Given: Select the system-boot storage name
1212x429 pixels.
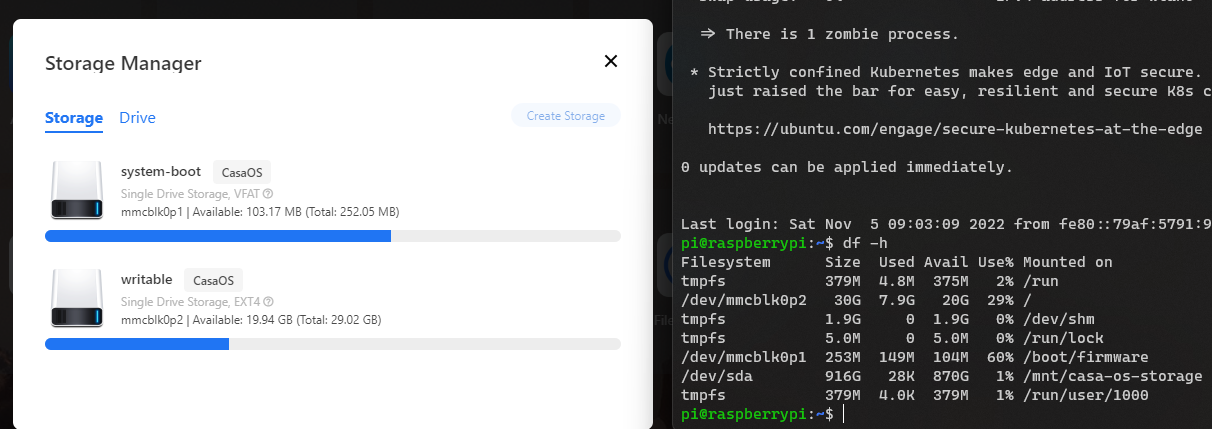Looking at the screenshot, I should tap(161, 171).
